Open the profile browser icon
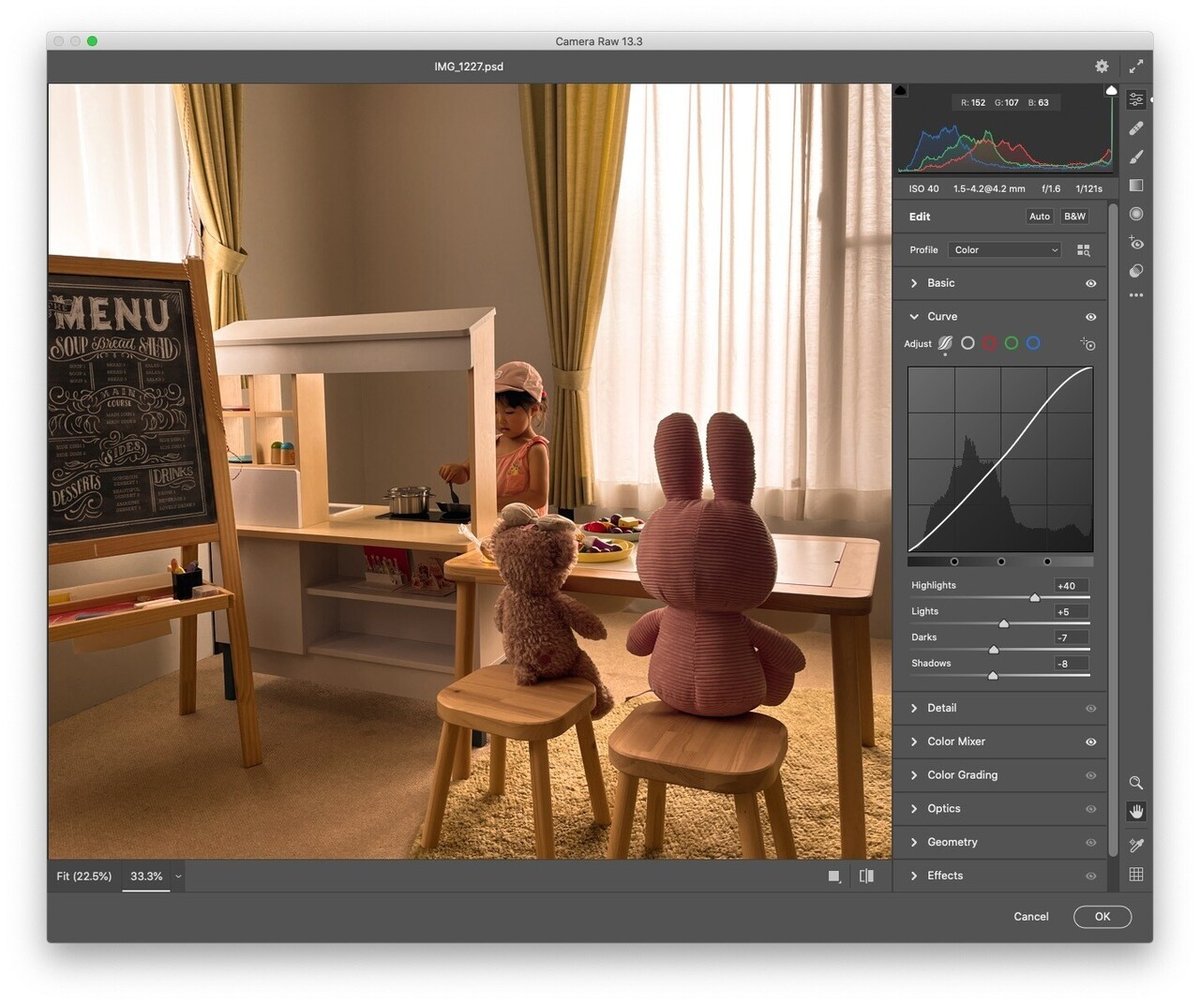Image resolution: width=1200 pixels, height=1005 pixels. click(1083, 250)
